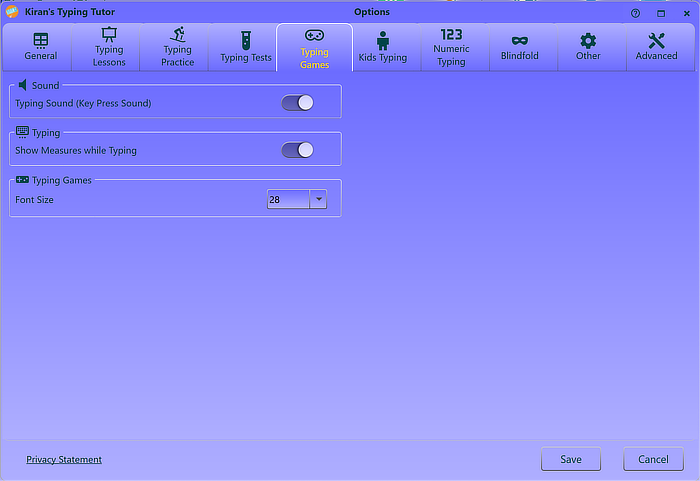
Task: Click the Advanced tools icon
Action: coord(656,41)
